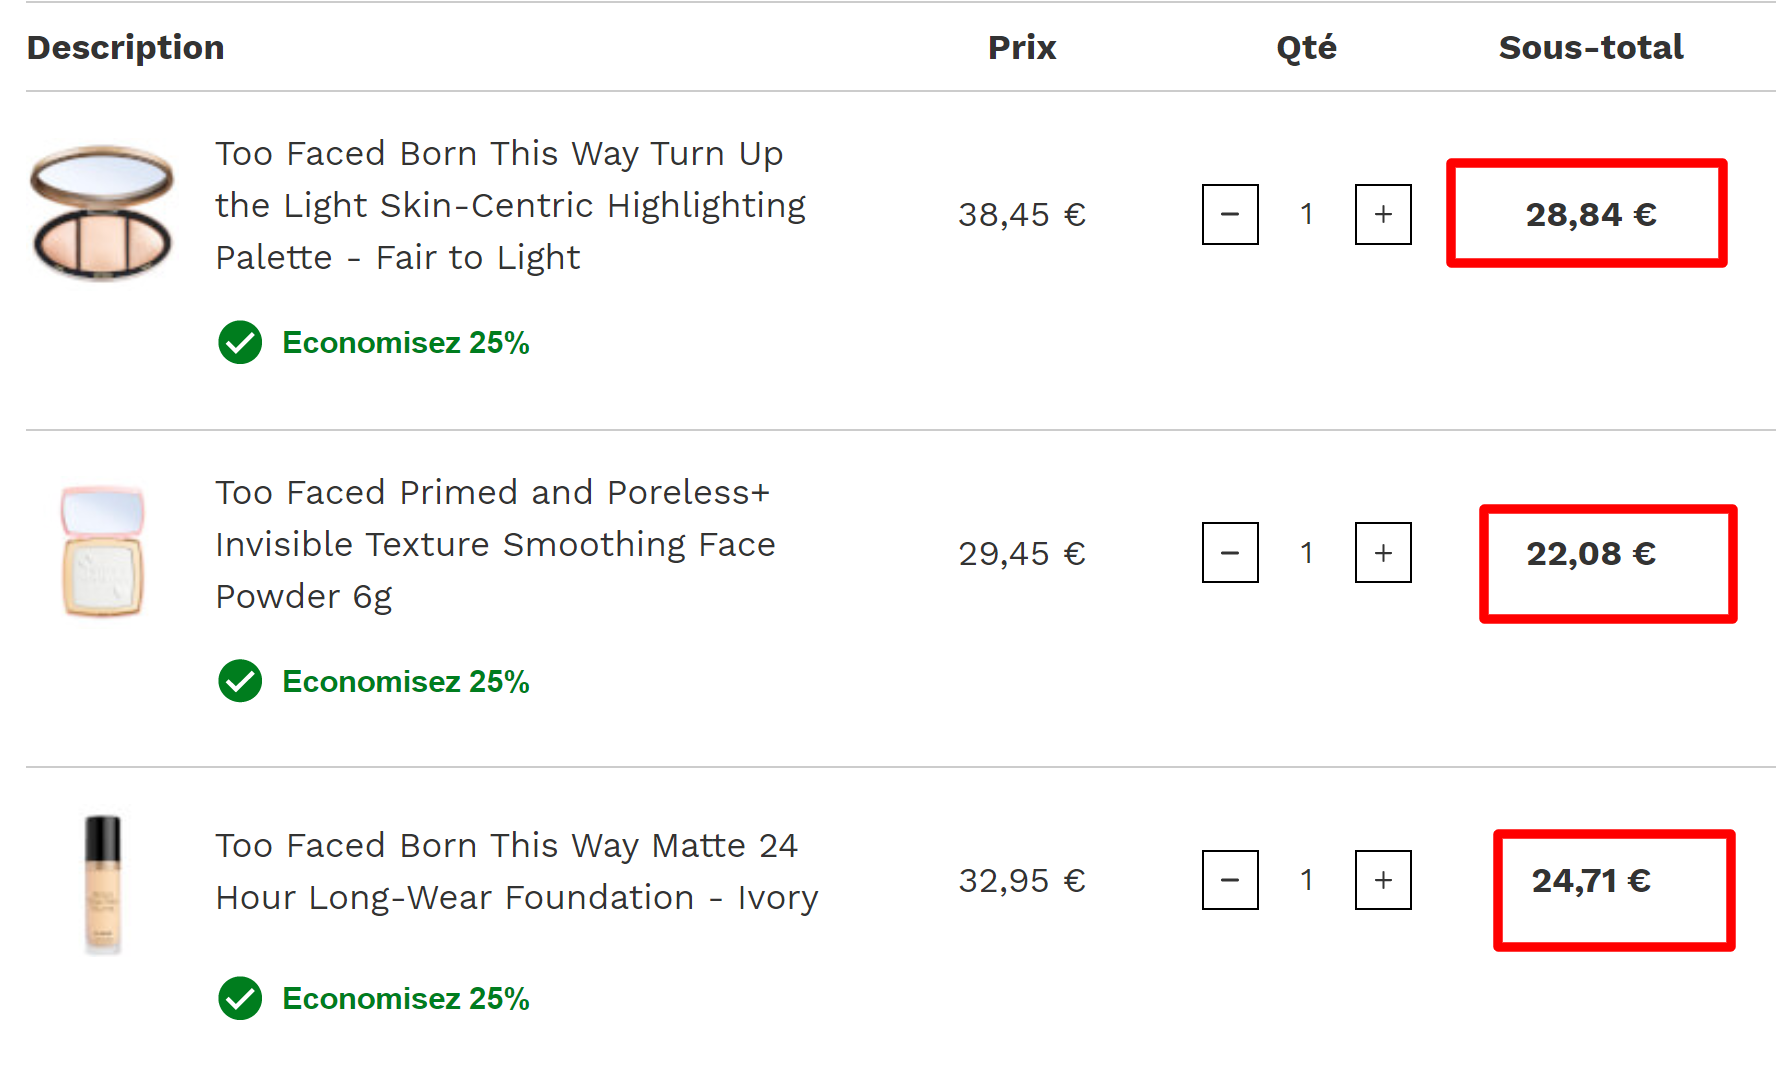Screen dimensions: 1776x1079
Task: Click the green checkmark under Matte Foundation
Action: (x=240, y=998)
